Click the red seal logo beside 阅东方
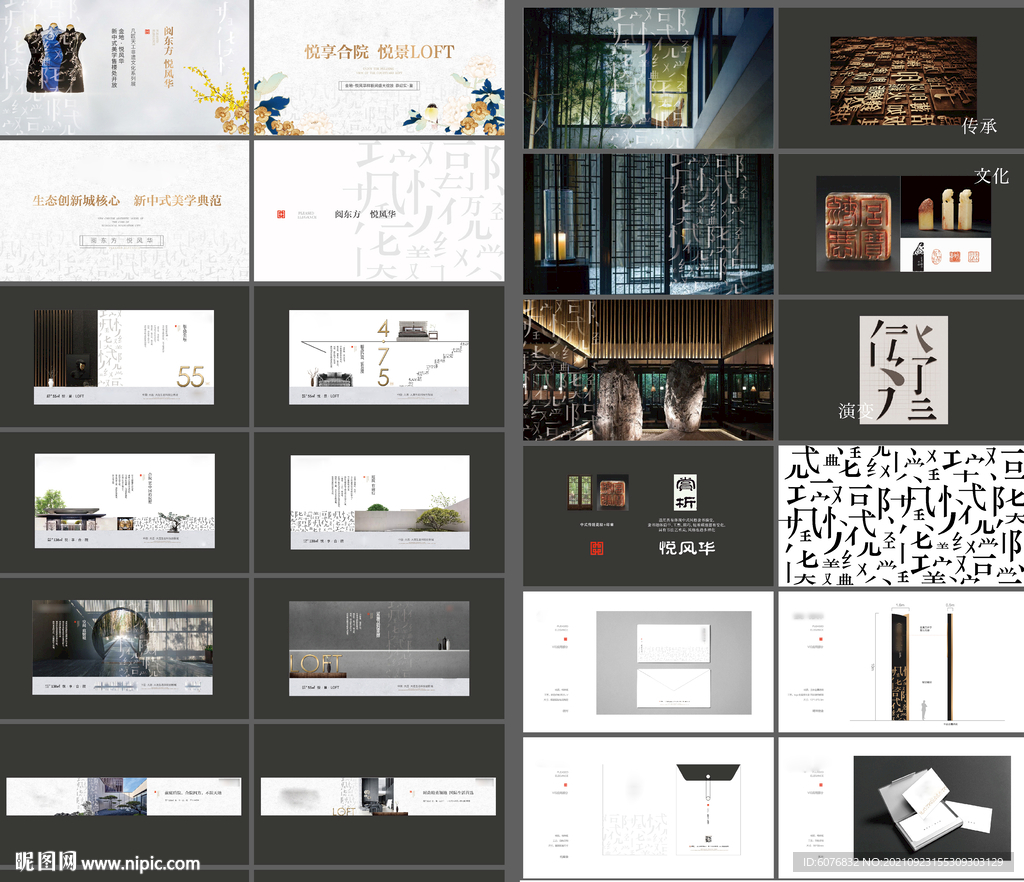The image size is (1024, 882). tap(281, 213)
